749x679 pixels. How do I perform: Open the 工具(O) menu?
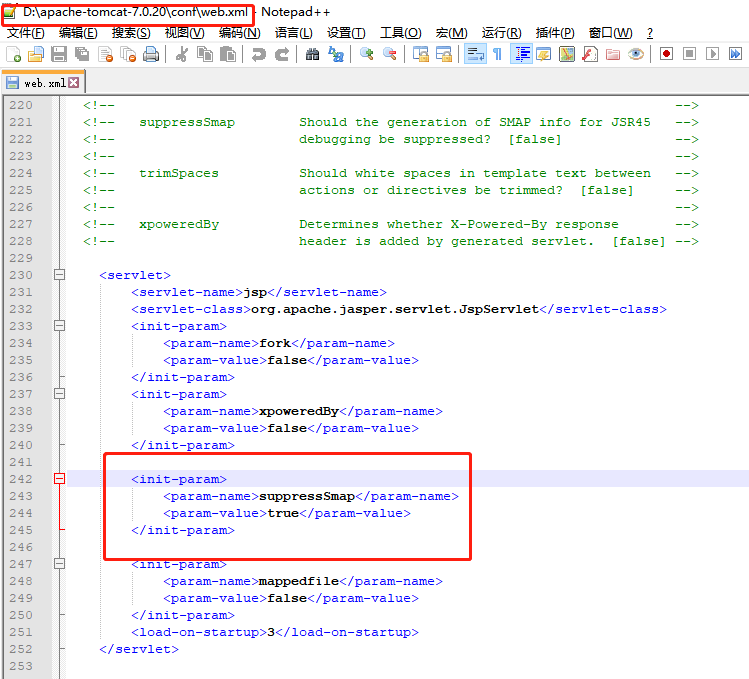[x=401, y=33]
